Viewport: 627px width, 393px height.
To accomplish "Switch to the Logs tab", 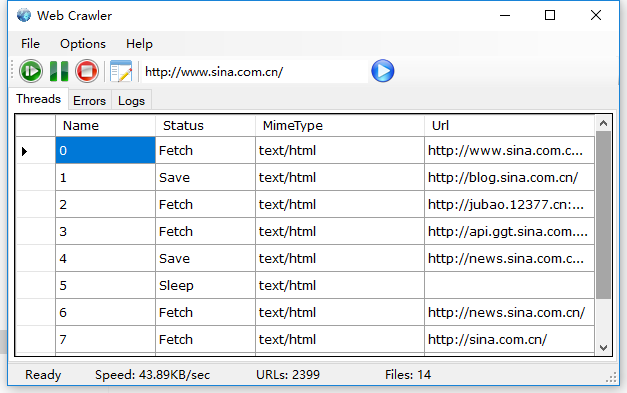I will [131, 101].
